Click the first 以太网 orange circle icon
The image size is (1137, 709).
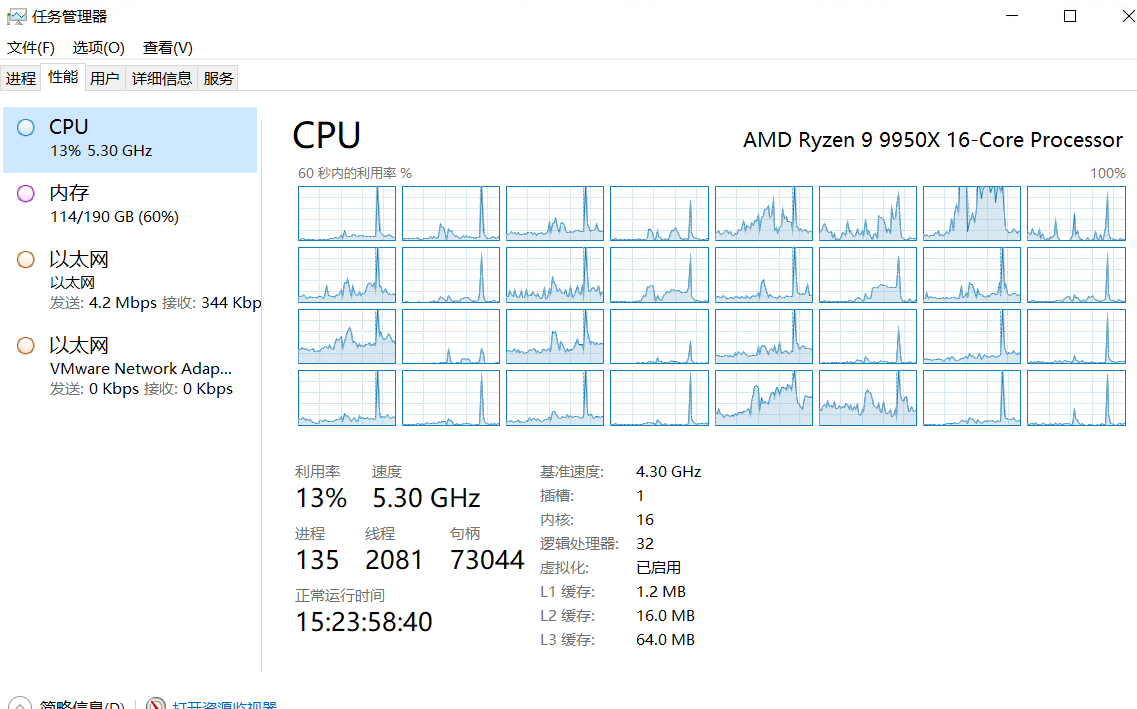pos(26,260)
